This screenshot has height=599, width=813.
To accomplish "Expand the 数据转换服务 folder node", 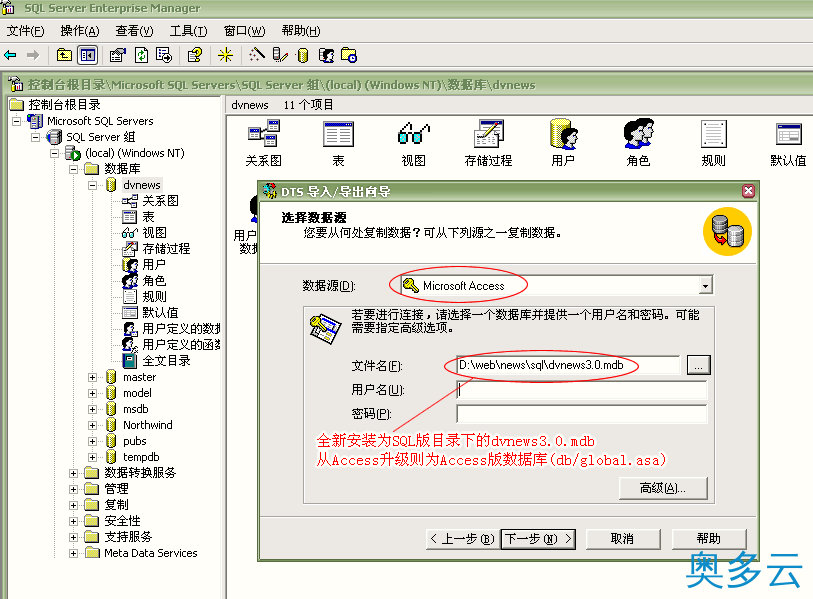I will tap(73, 473).
